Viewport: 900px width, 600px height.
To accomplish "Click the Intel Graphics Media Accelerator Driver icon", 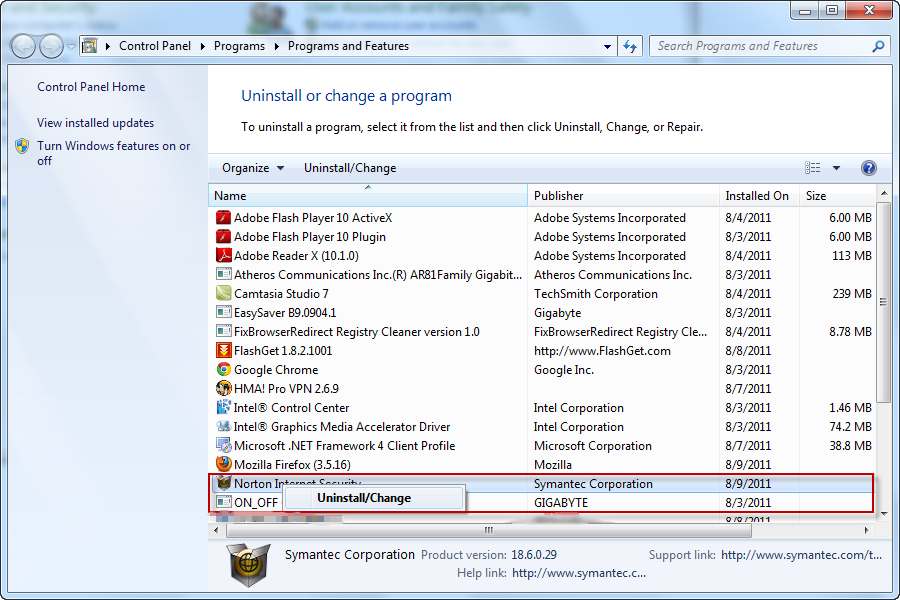I will [x=223, y=426].
